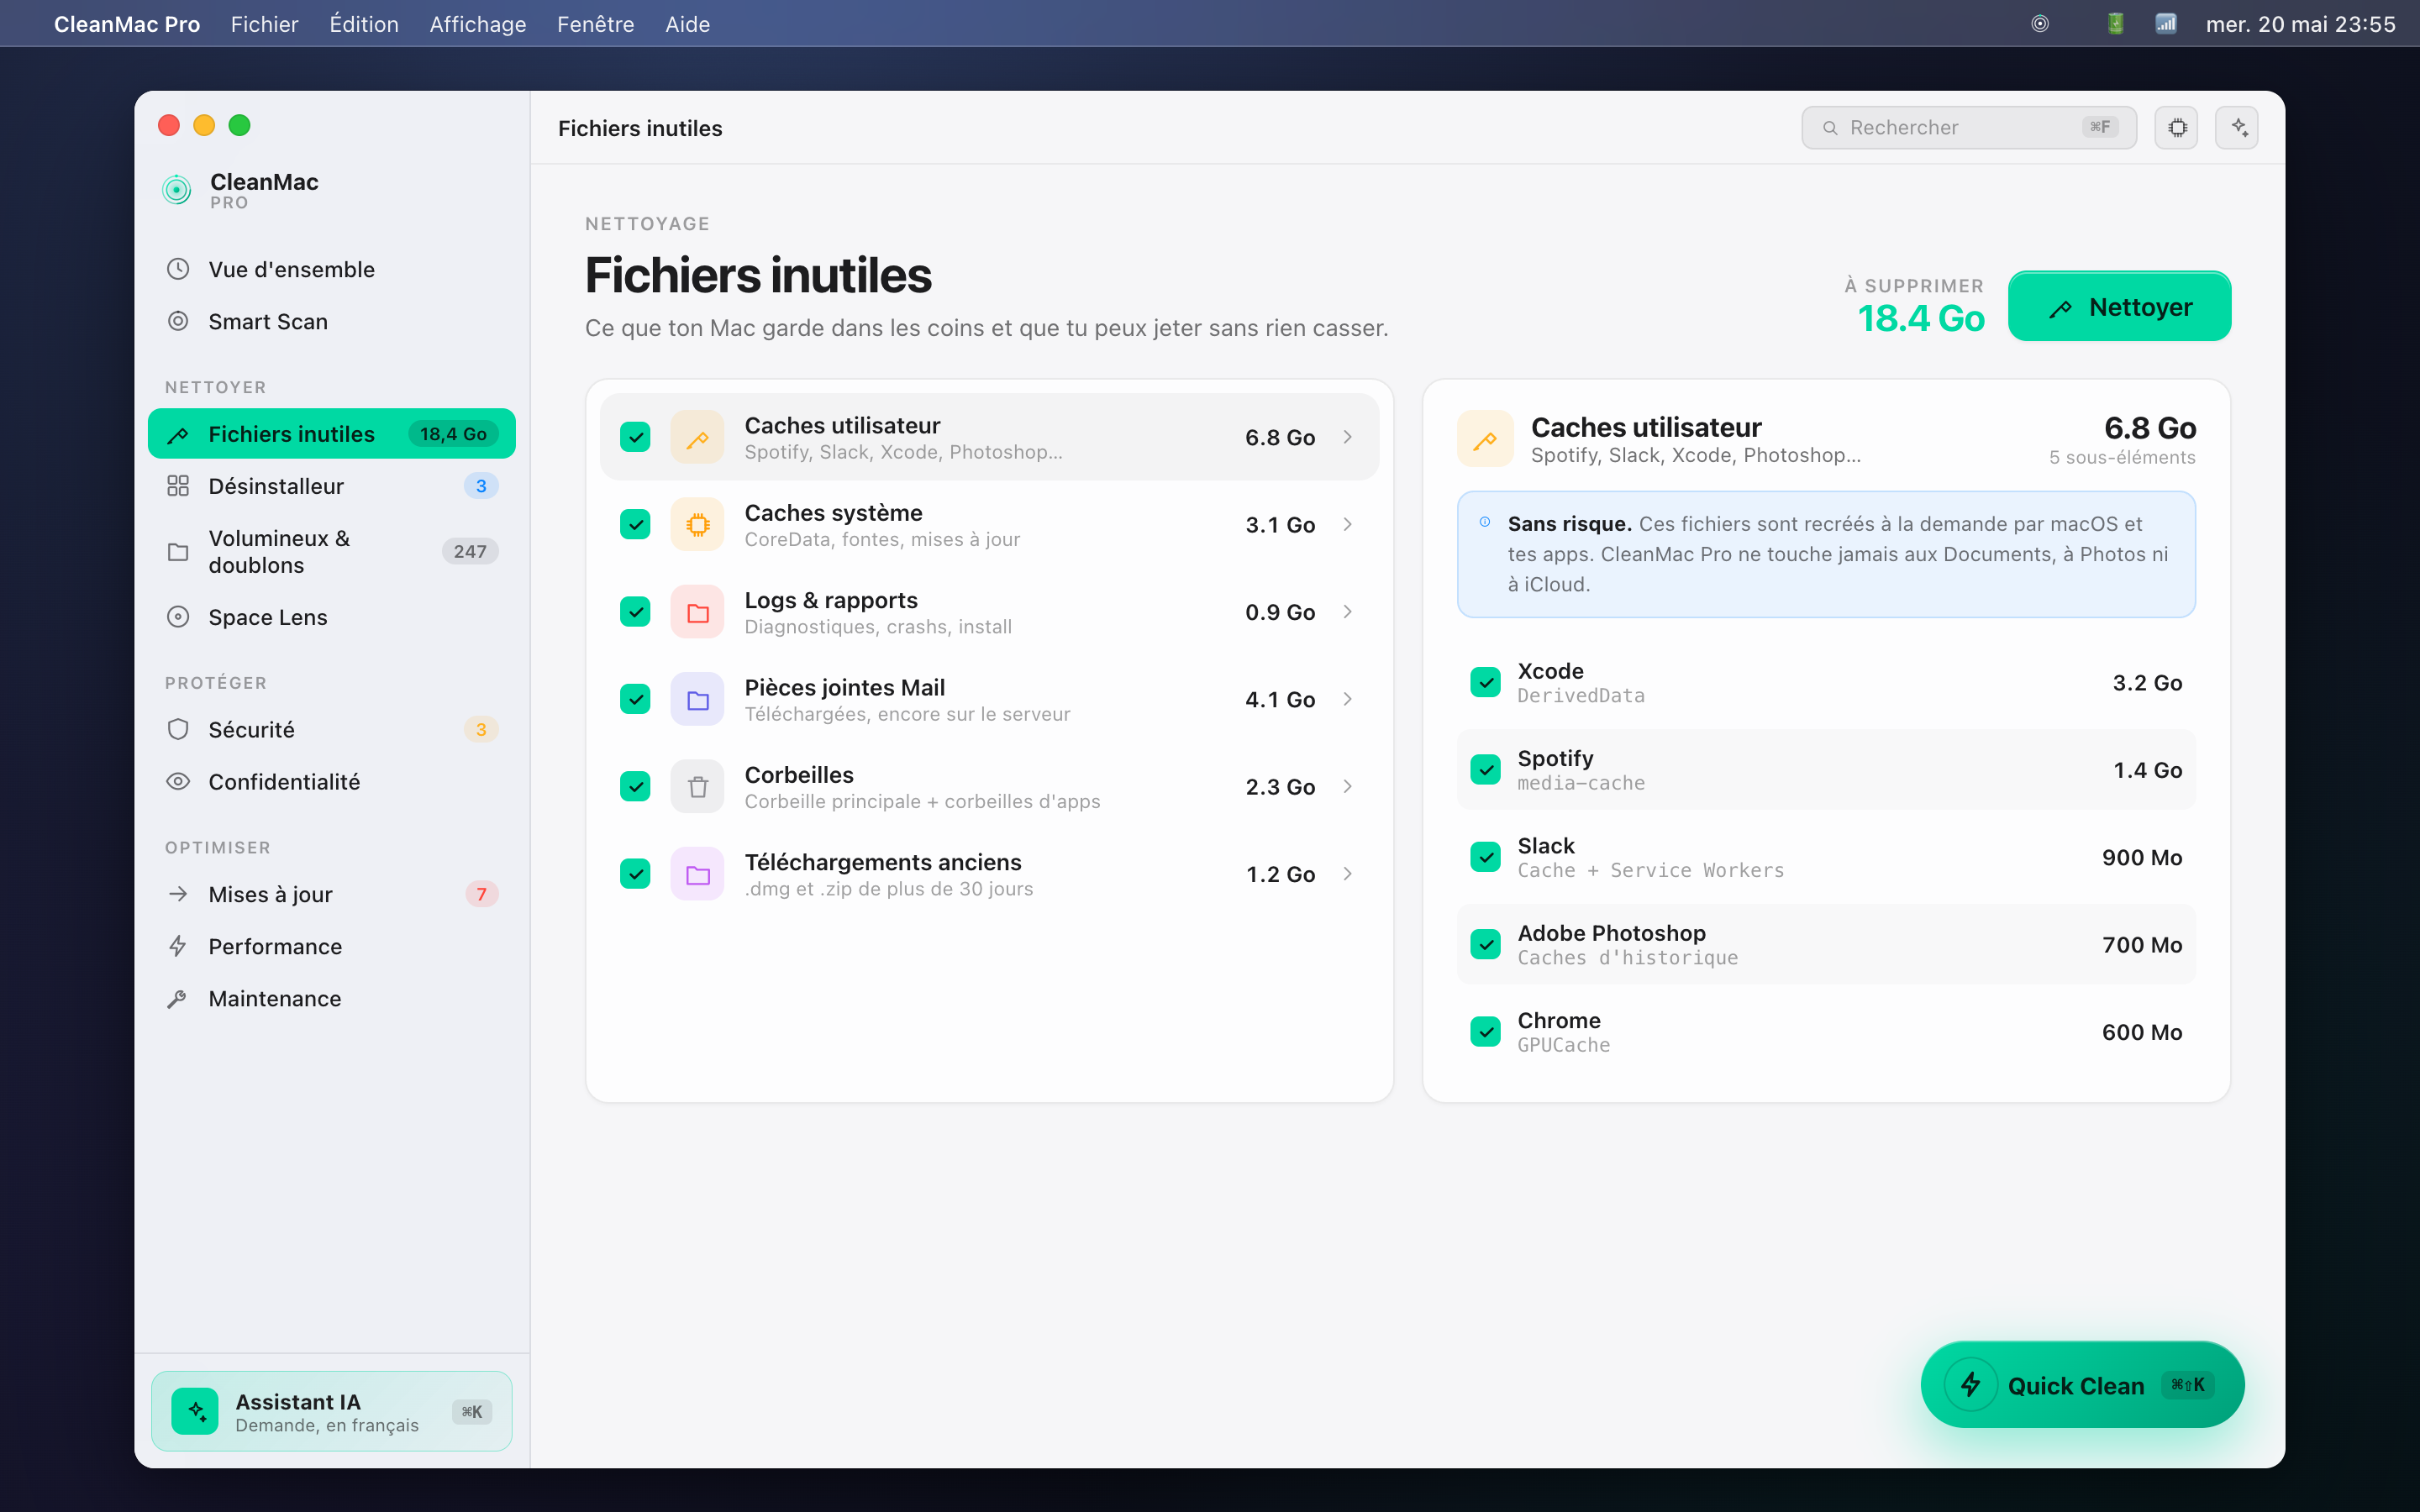Uncheck the Téléchargements anciens checkbox
The width and height of the screenshot is (2420, 1512).
[635, 874]
